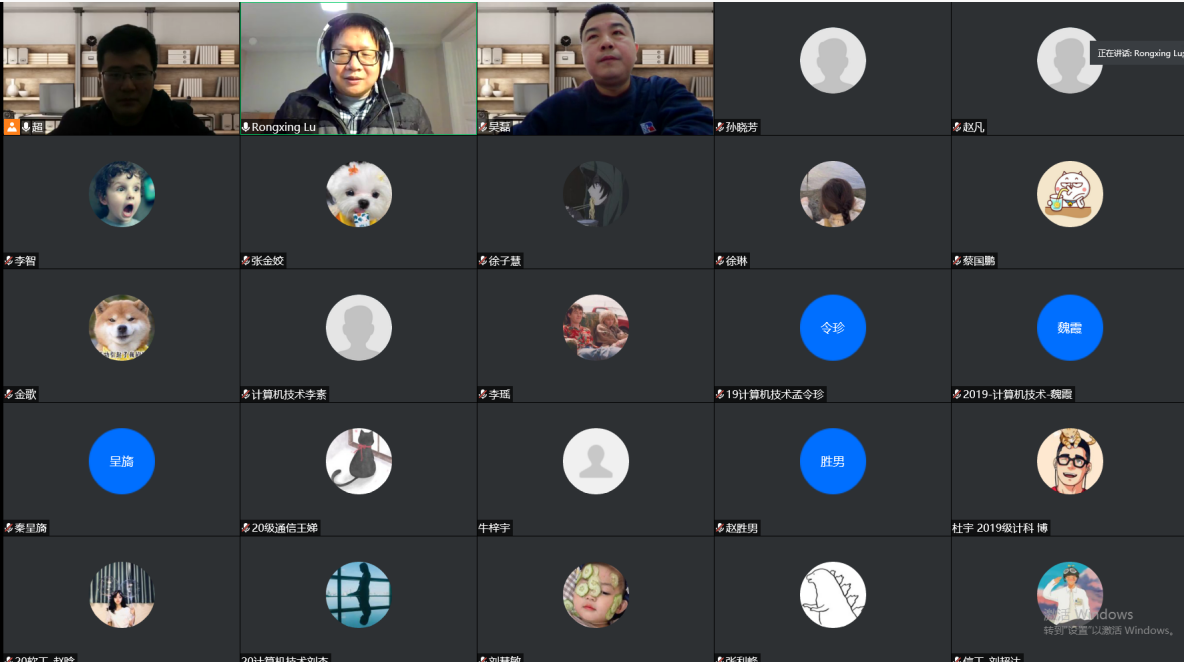Click the 正在讲述 Rongxing Lu speaking indicator
1184x662 pixels.
(x=1139, y=53)
